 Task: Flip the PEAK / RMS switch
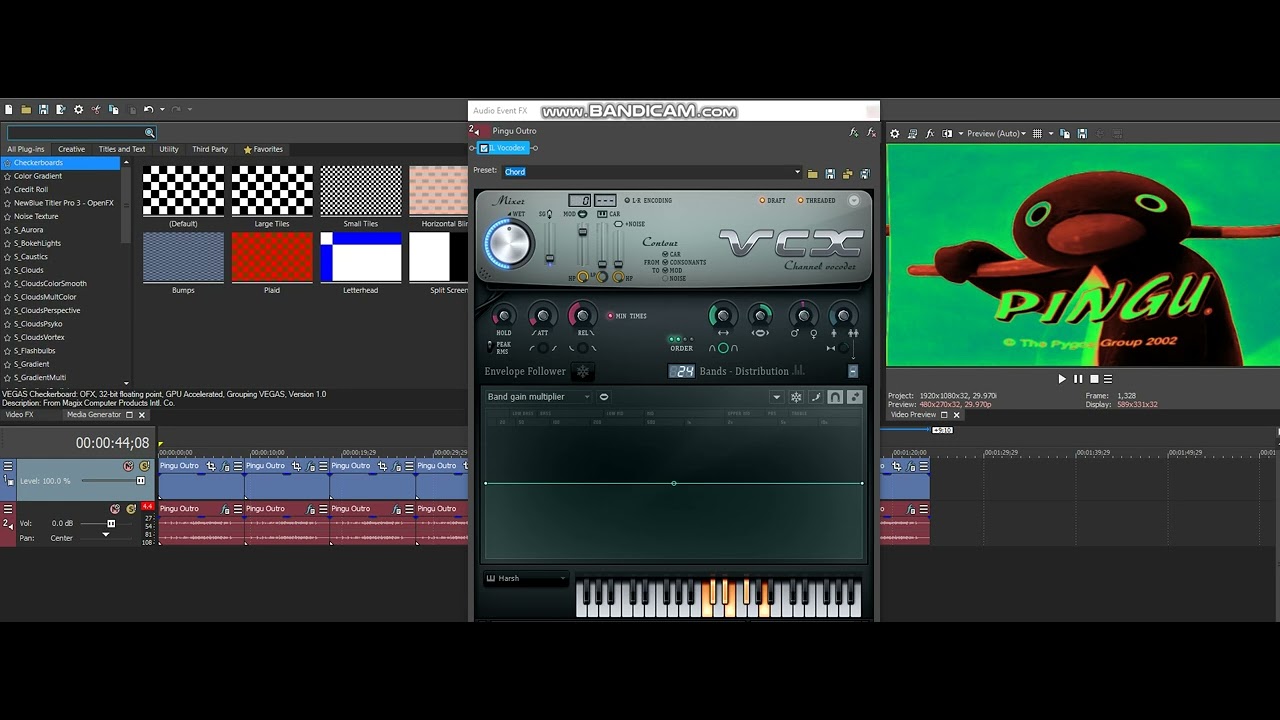[x=490, y=347]
